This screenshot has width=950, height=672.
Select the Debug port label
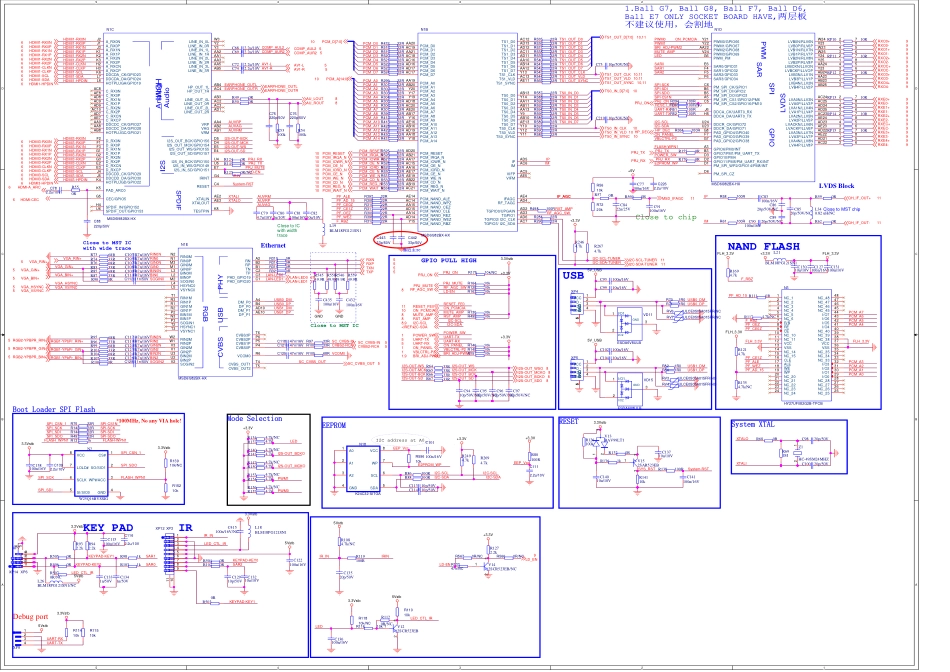pos(30,617)
